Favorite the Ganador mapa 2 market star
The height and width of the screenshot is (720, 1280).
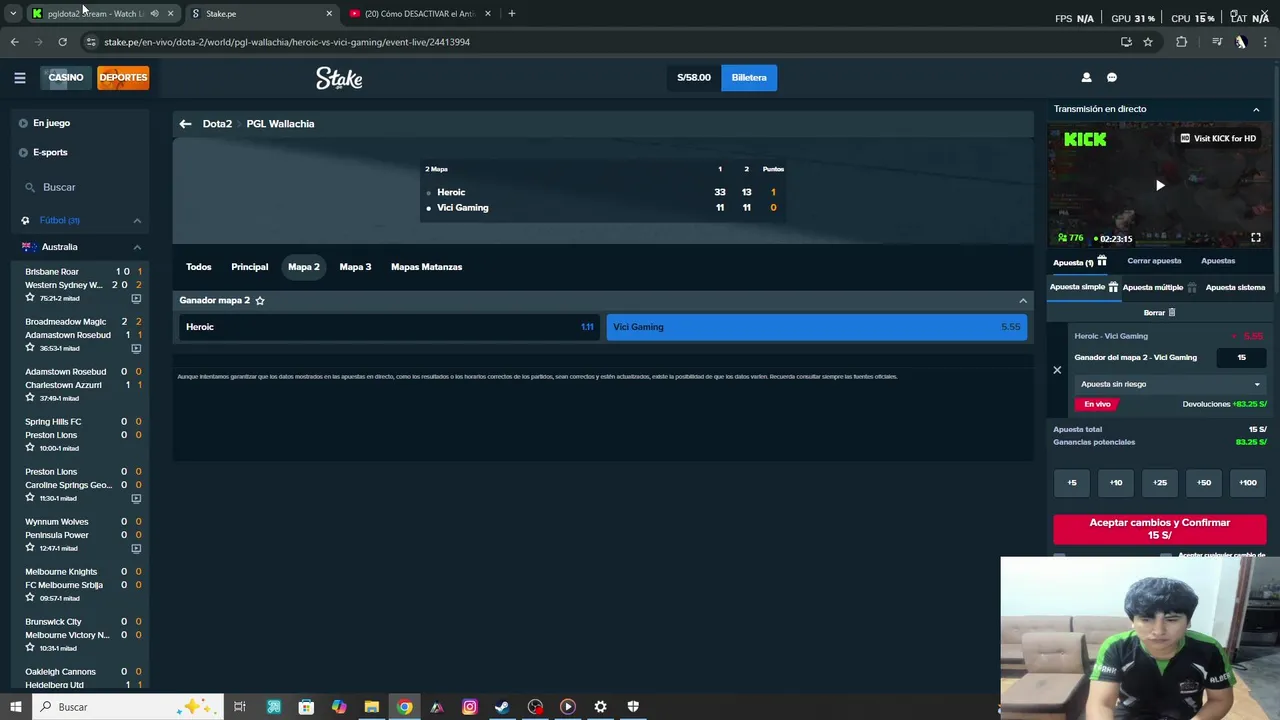(260, 300)
